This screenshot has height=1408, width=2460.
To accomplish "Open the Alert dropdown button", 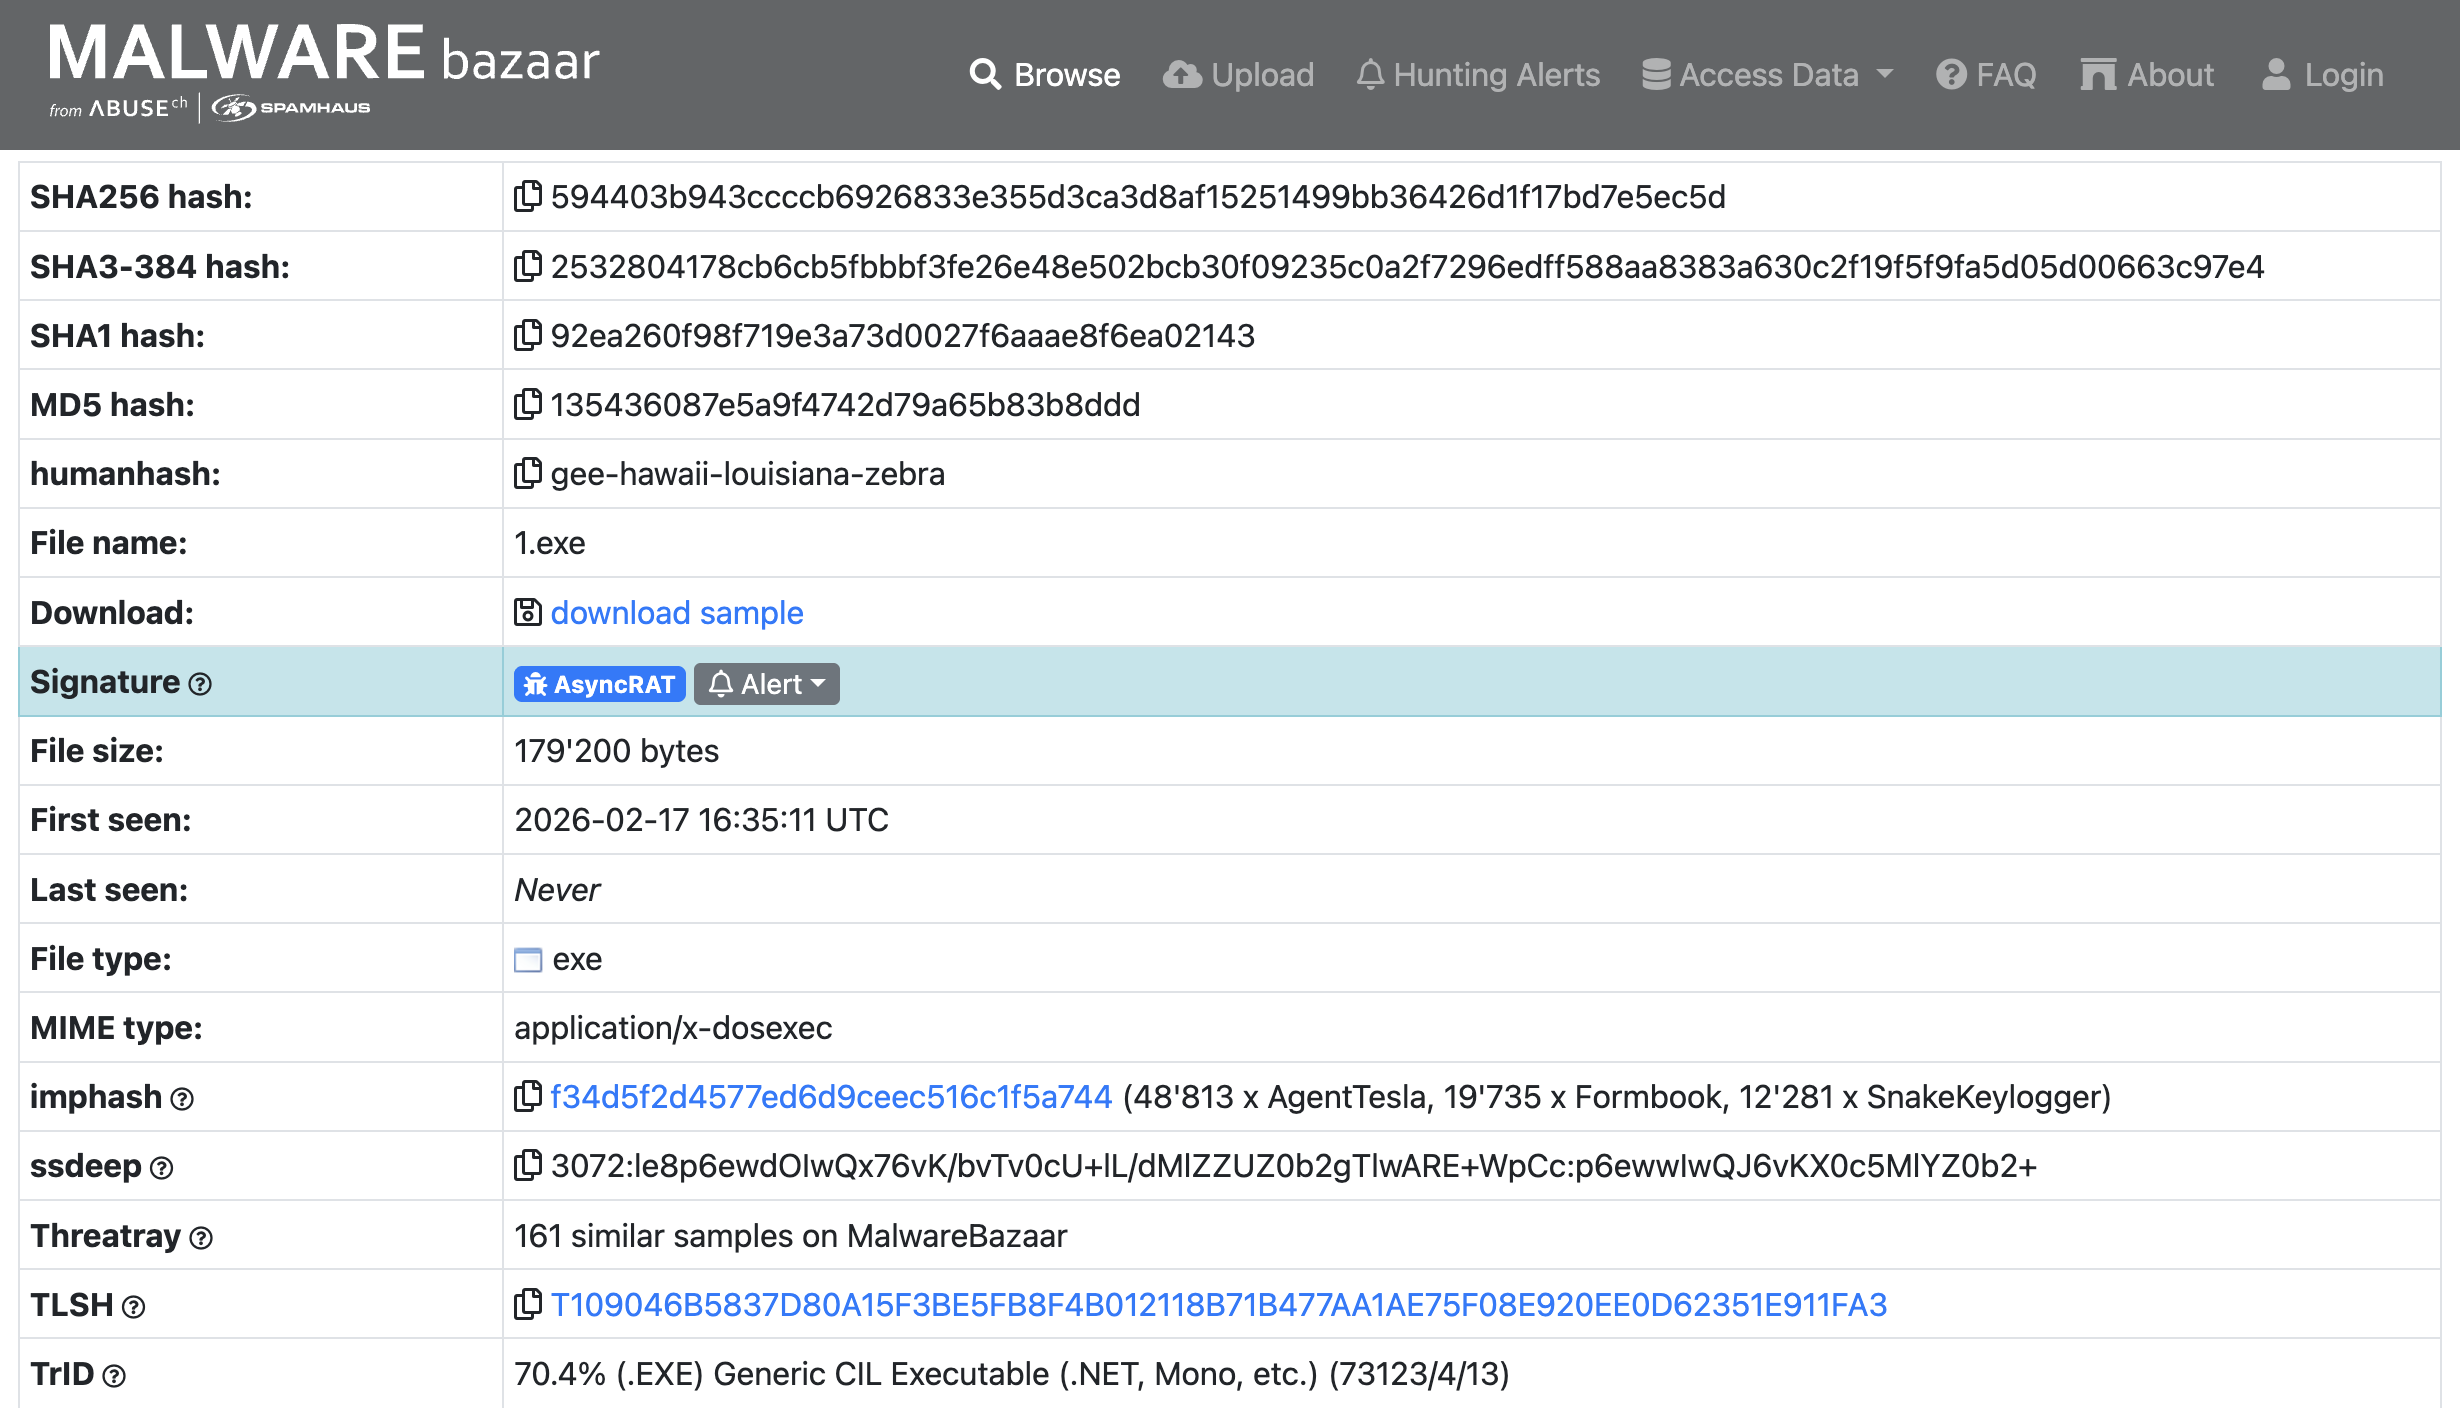I will [x=766, y=684].
